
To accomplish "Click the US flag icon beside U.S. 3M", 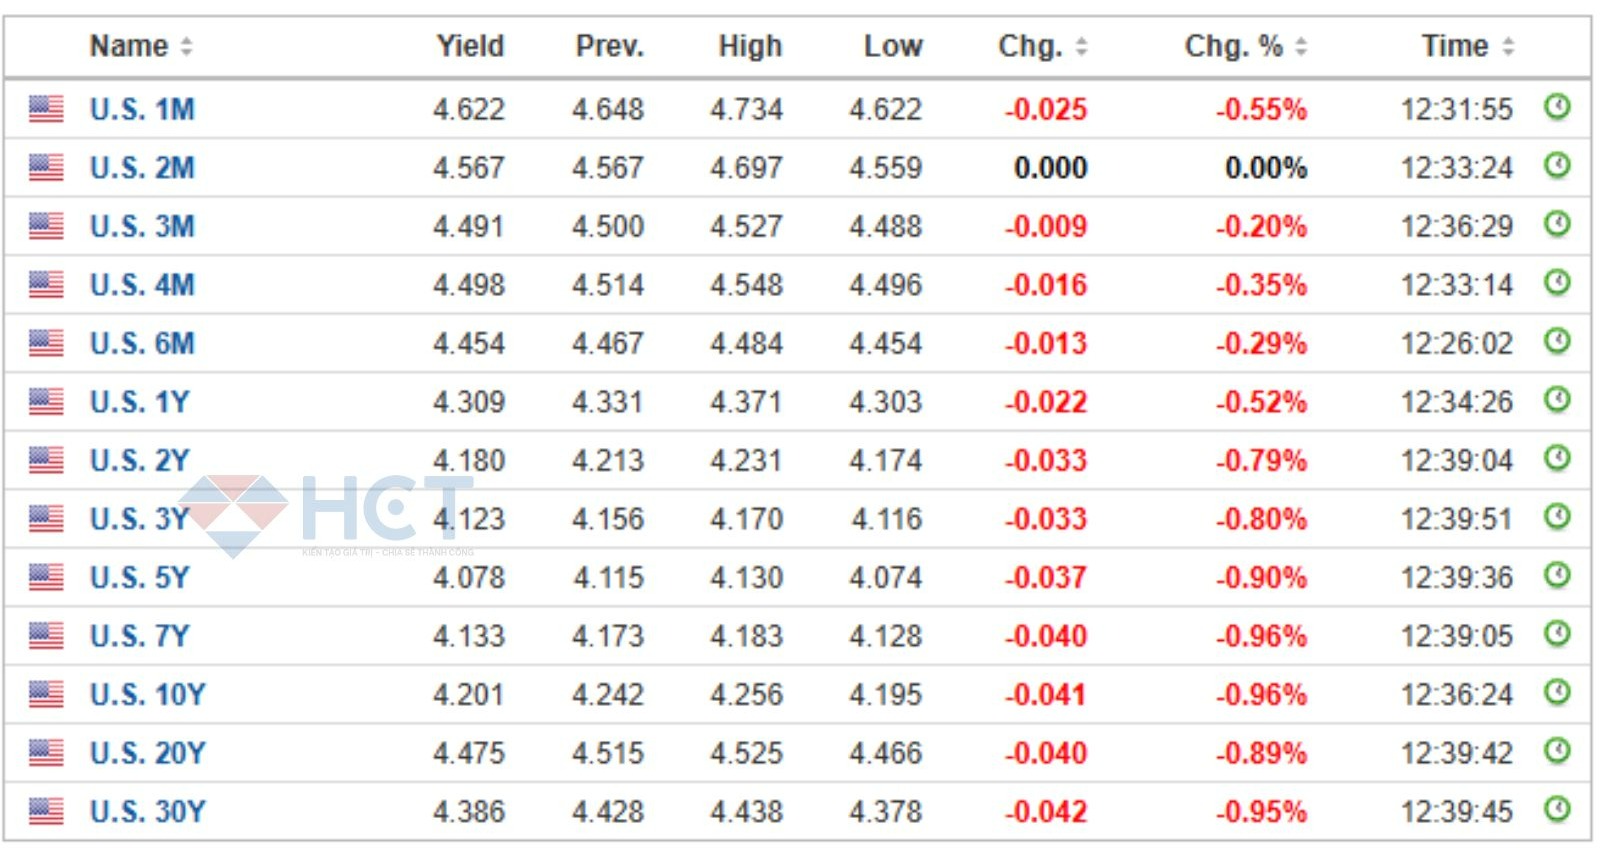I will [46, 226].
